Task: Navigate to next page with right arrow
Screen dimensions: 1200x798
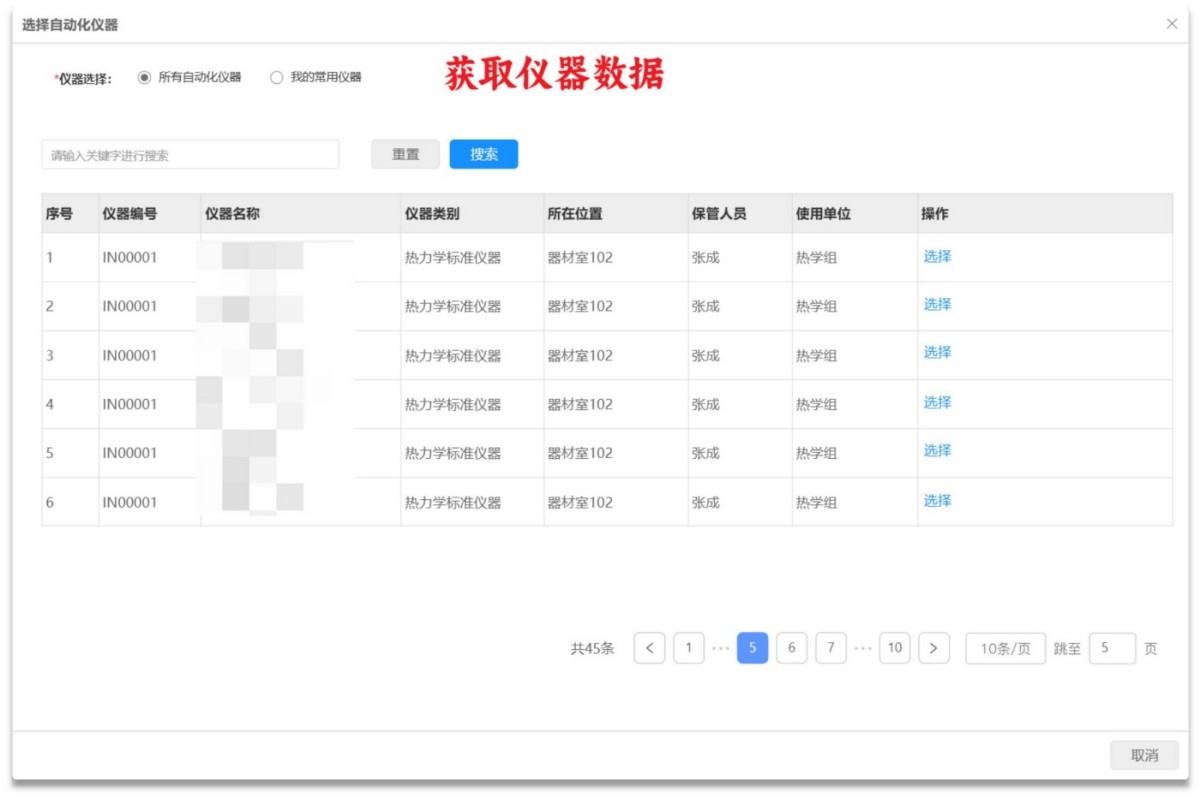Action: pyautogui.click(x=932, y=647)
